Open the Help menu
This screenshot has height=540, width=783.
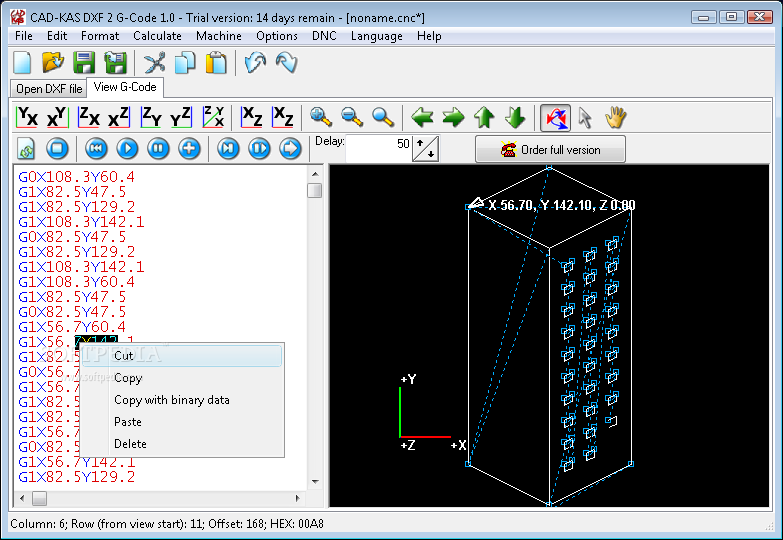[x=429, y=36]
